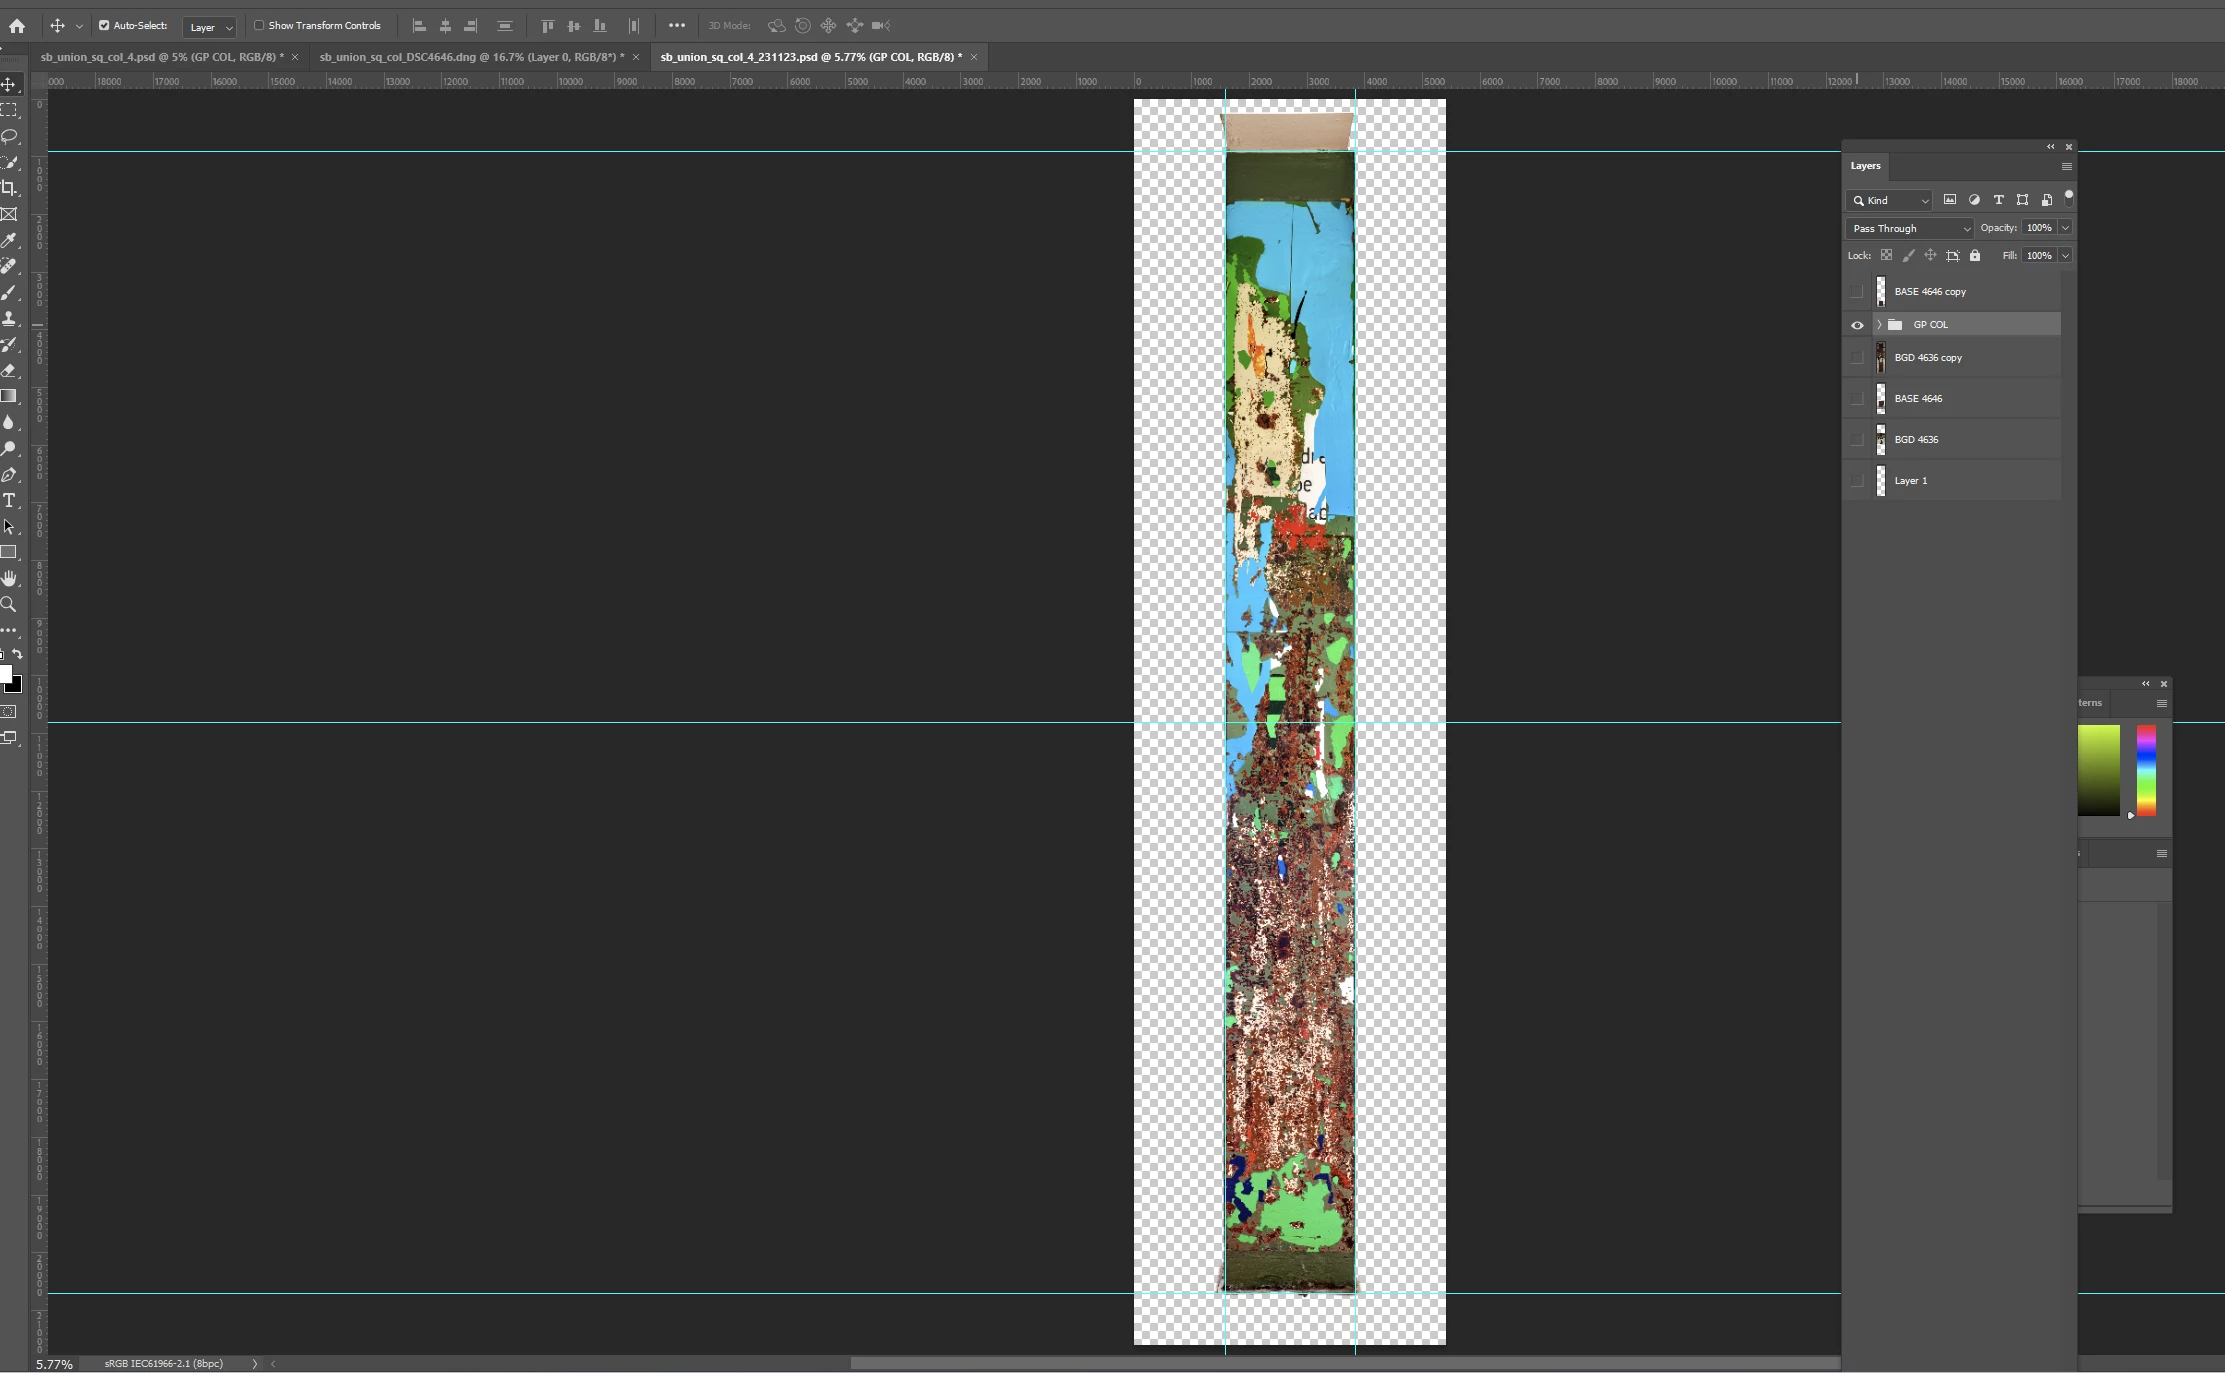Select the Hand tool
This screenshot has width=2225, height=1373.
(9, 578)
